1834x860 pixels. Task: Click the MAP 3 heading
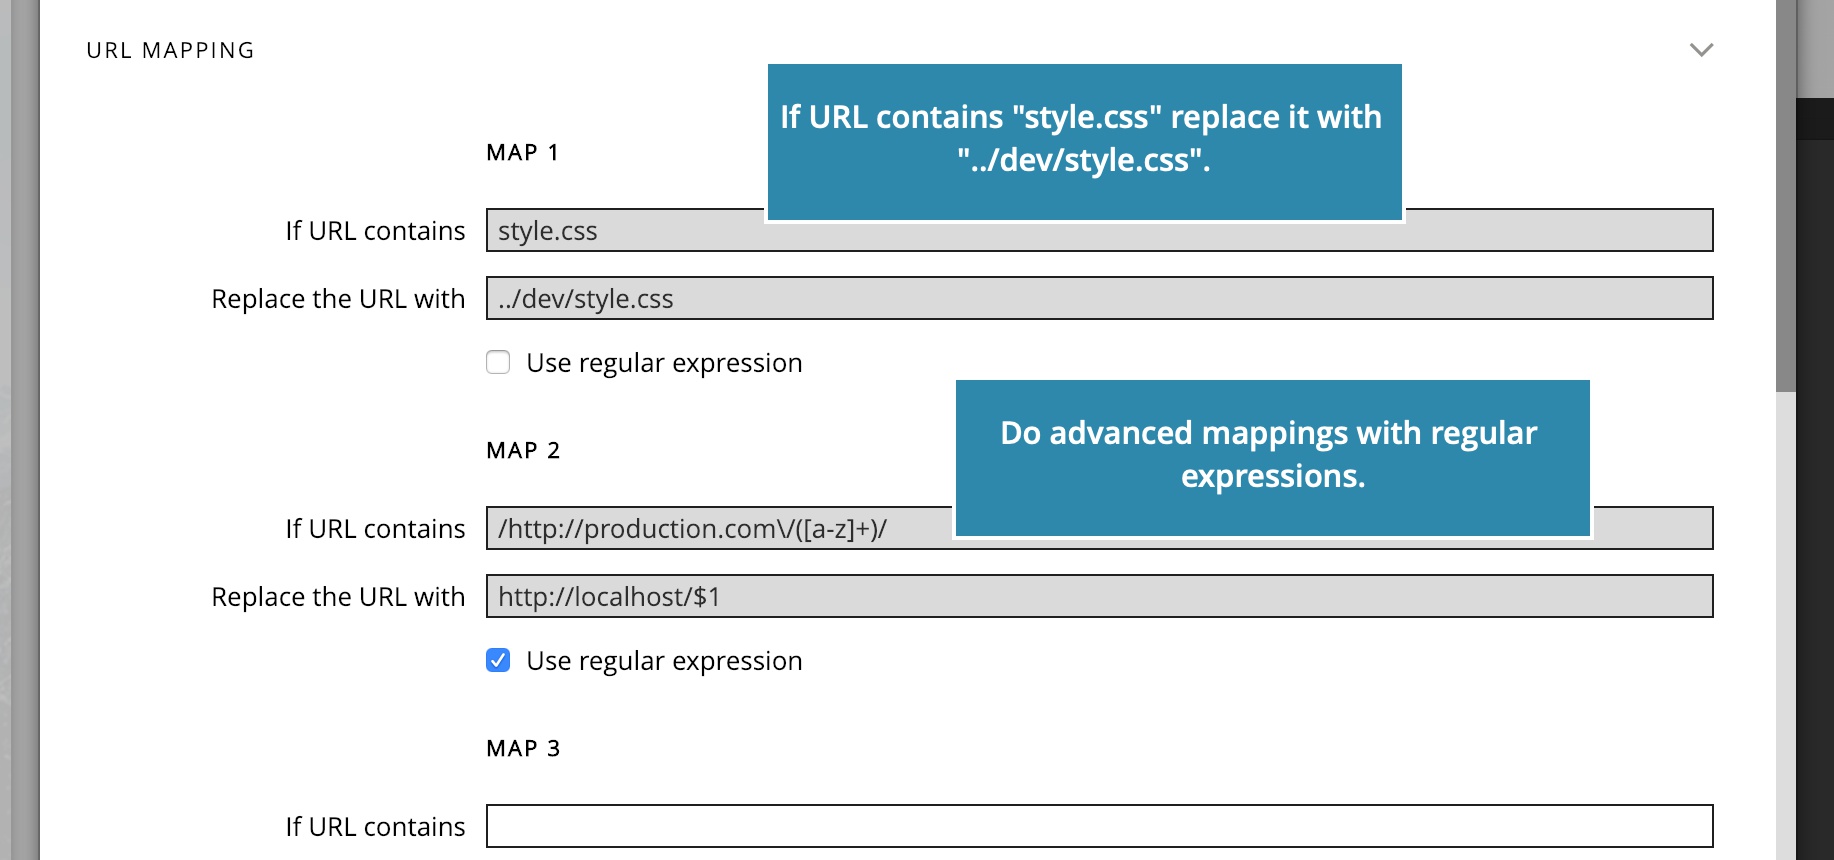(x=522, y=748)
